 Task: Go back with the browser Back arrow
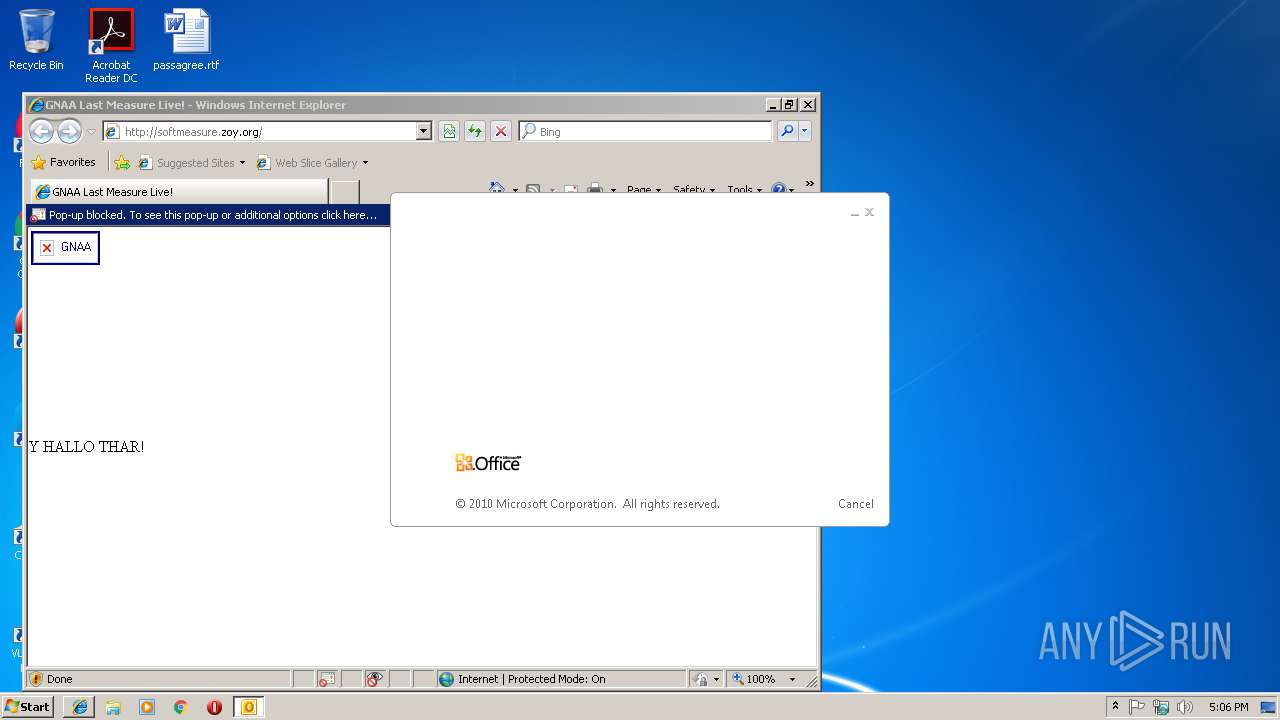click(41, 131)
